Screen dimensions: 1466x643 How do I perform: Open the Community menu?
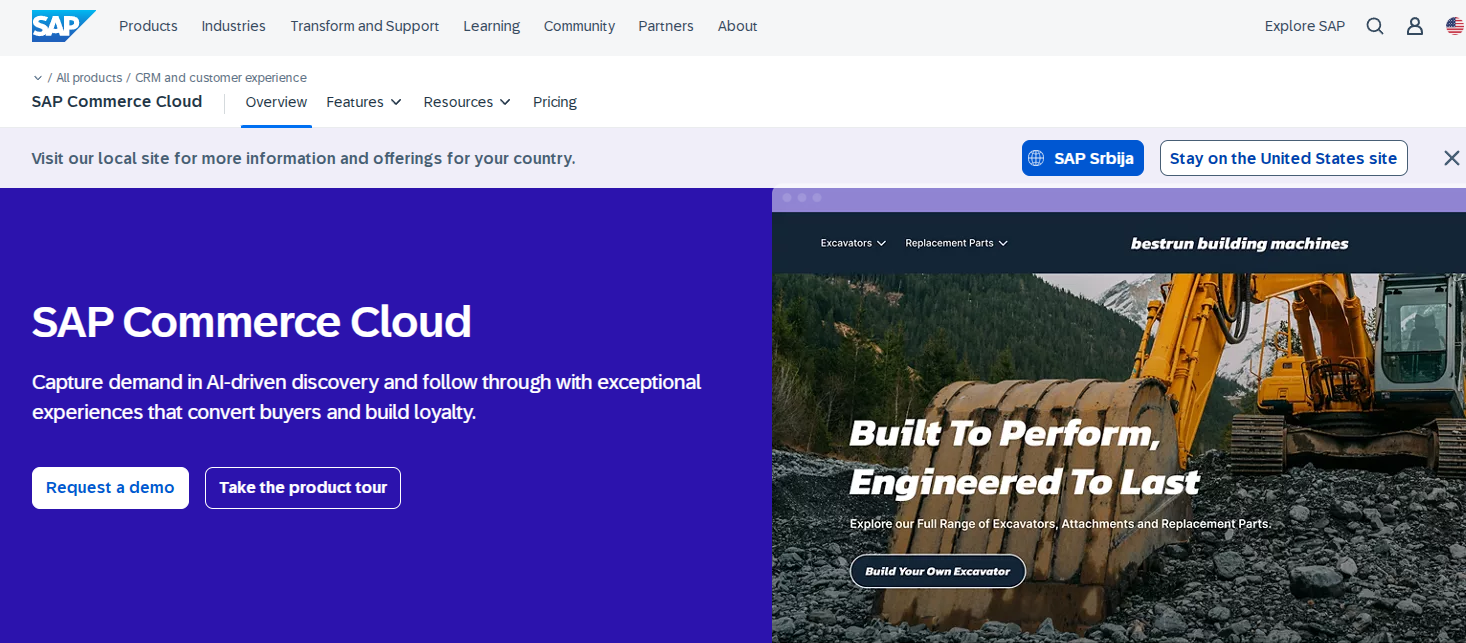coord(579,26)
